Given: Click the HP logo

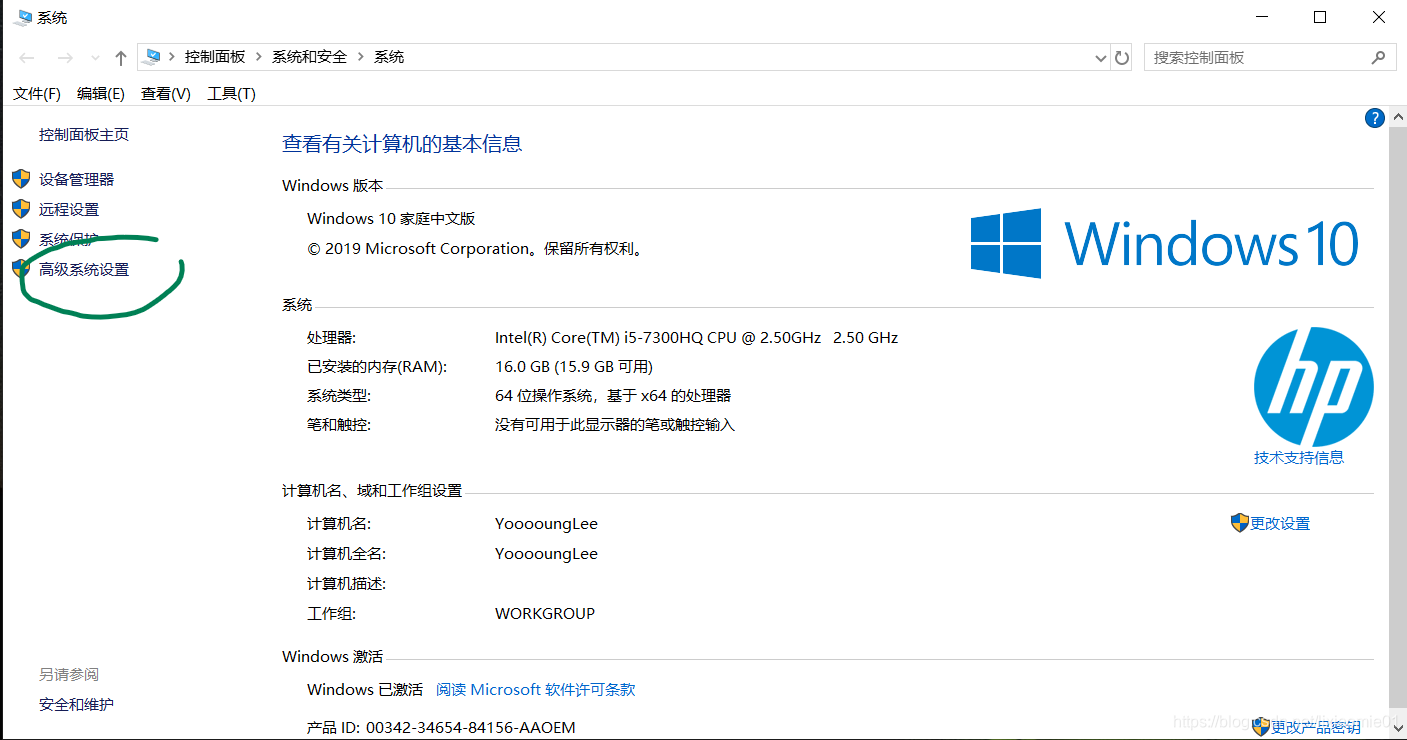Looking at the screenshot, I should [1314, 387].
